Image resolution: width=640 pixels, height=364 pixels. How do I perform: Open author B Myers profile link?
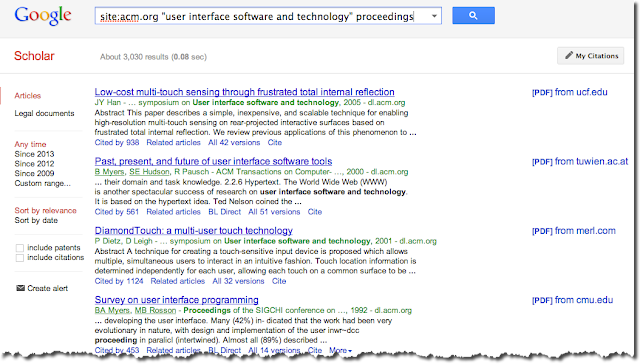(x=109, y=172)
